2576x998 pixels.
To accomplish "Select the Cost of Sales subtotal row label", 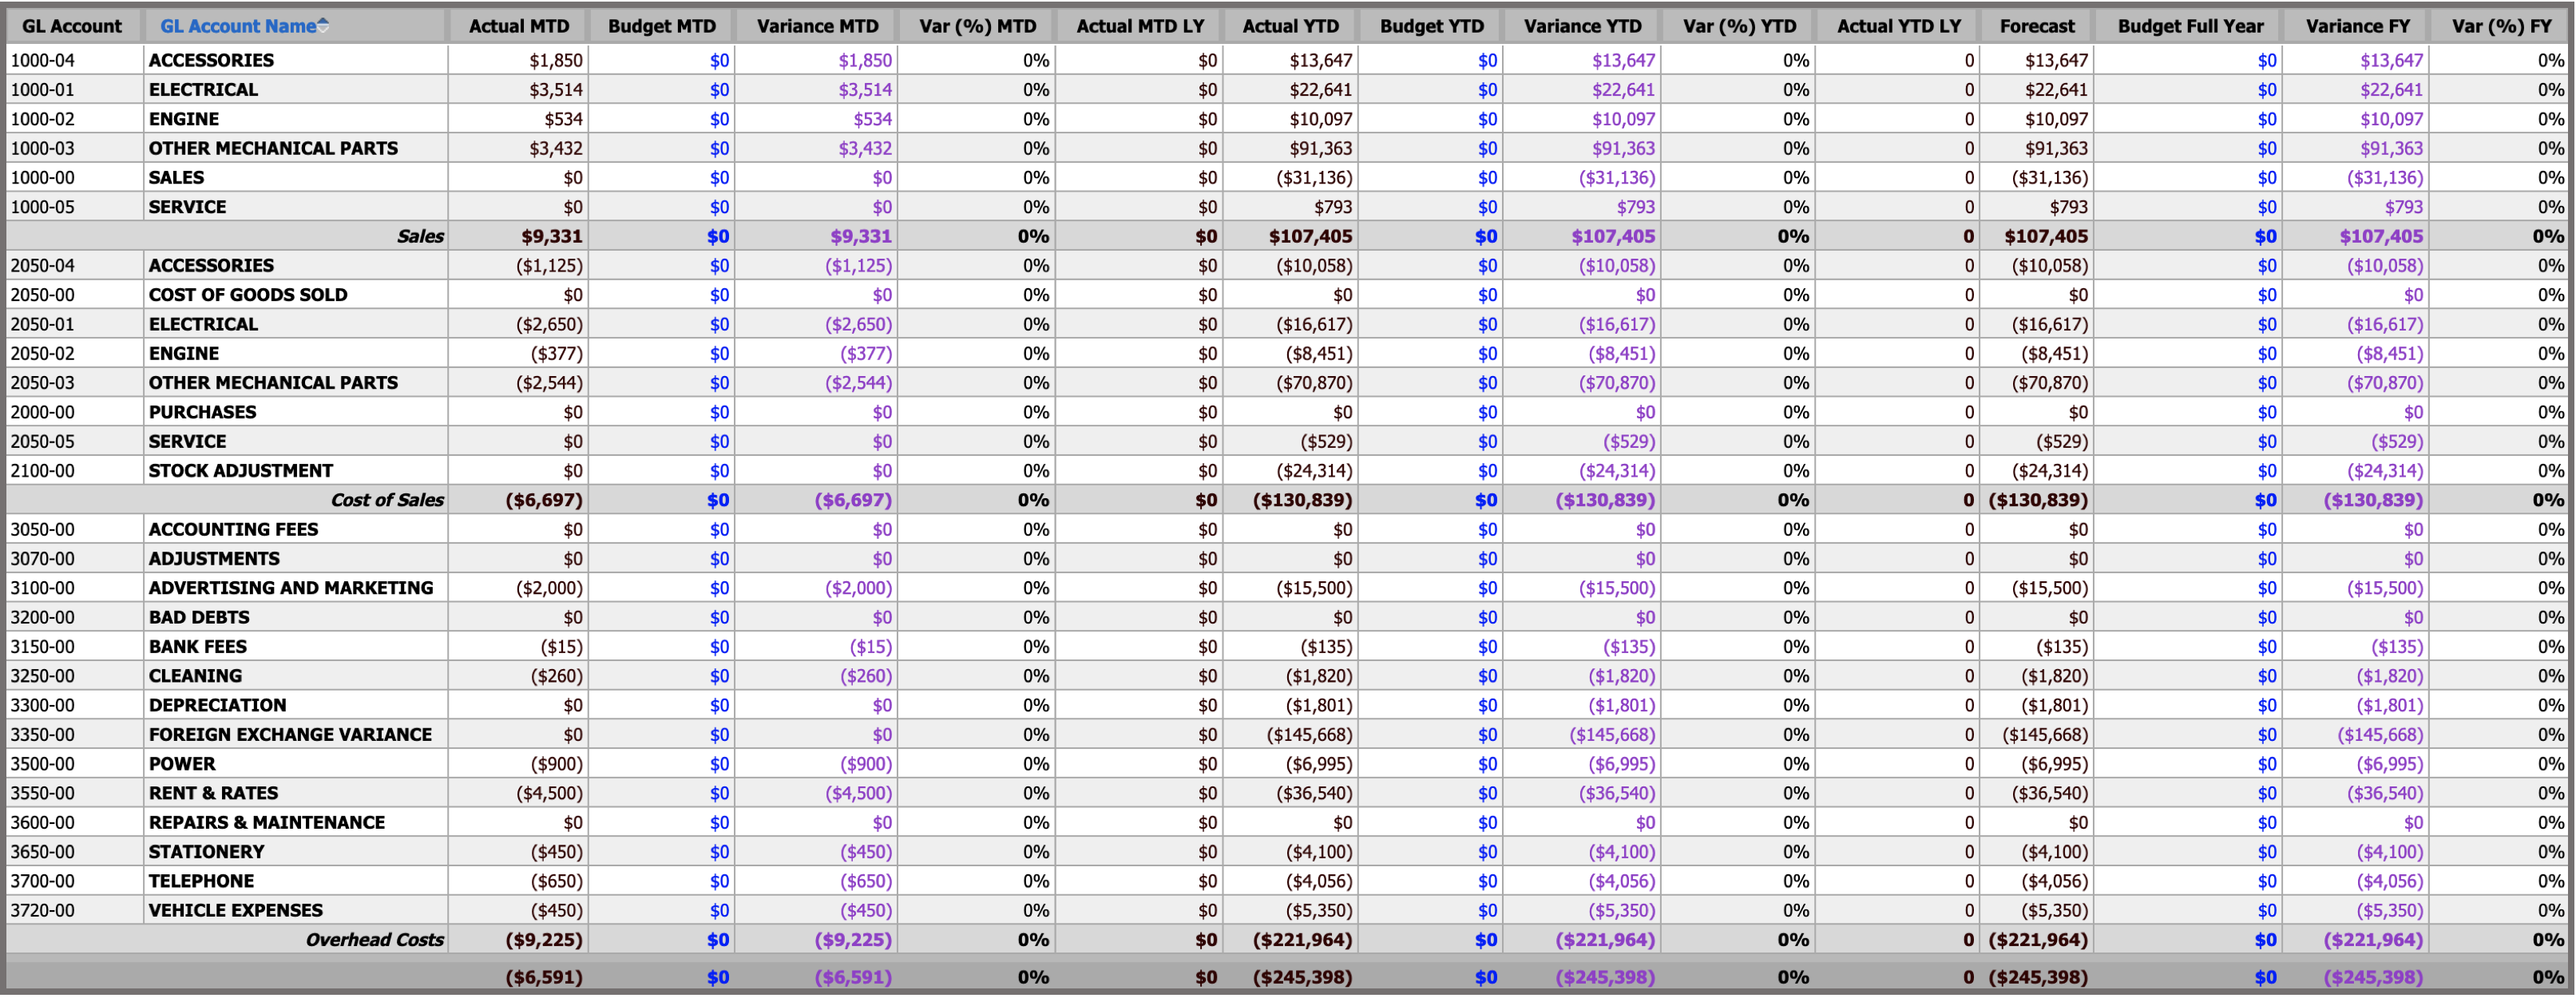I will (x=387, y=500).
